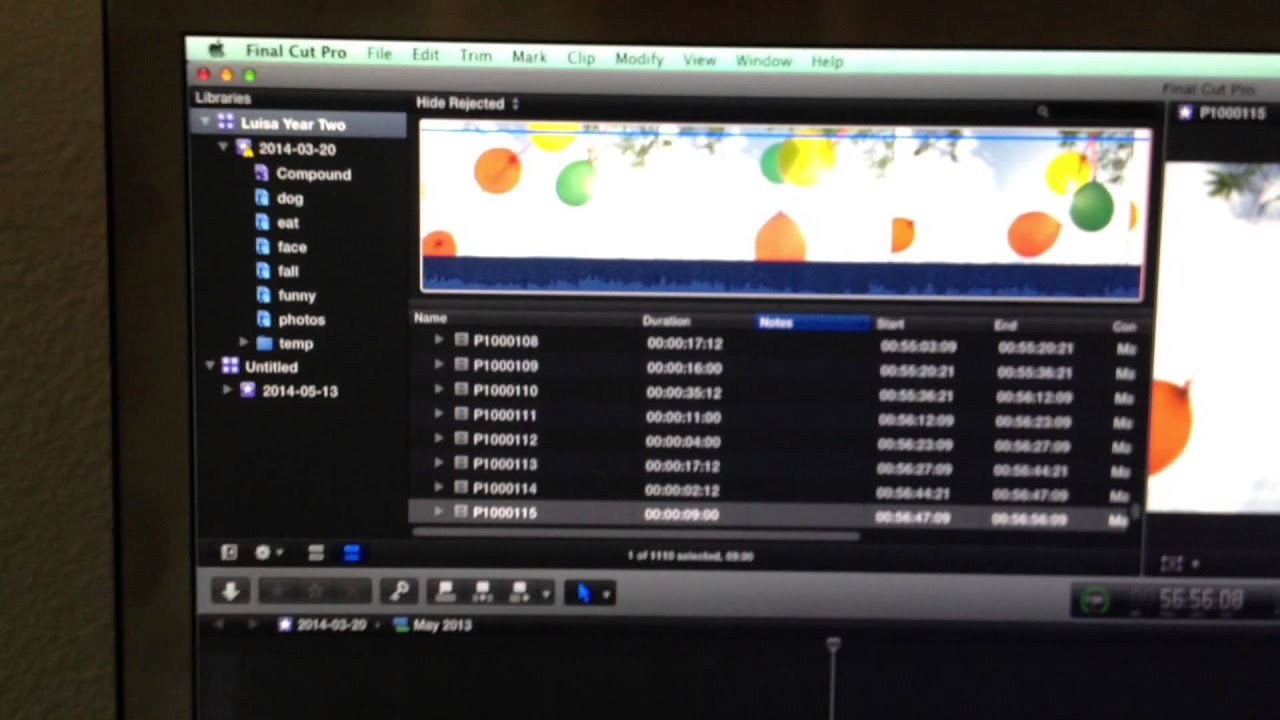Open the Hide Rejected filter dropdown
The image size is (1280, 720).
[x=468, y=103]
